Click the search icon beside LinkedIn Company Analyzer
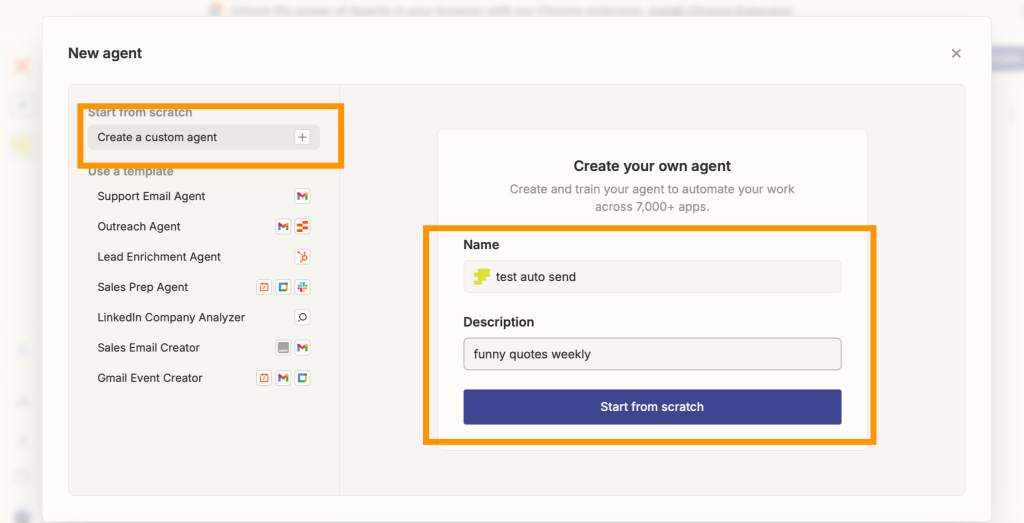The height and width of the screenshot is (523, 1024). pyautogui.click(x=302, y=317)
